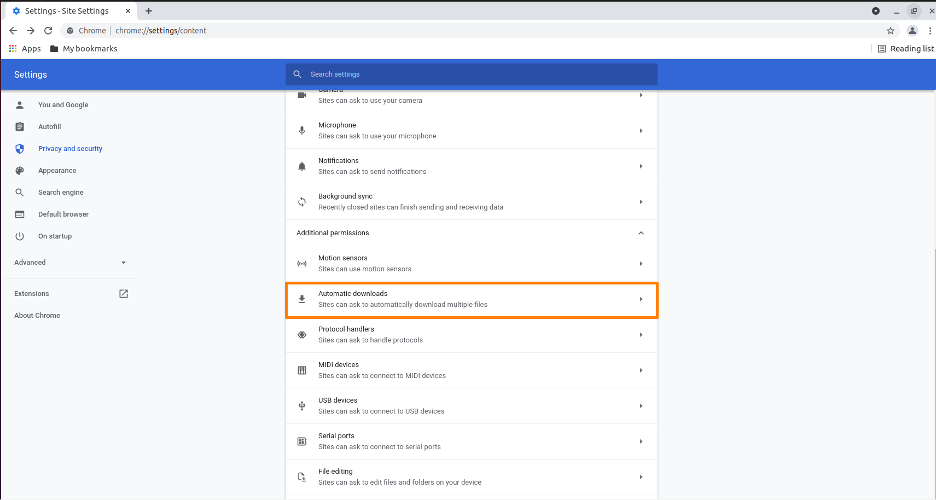Expand the Advanced sidebar section
Viewport: 936px width, 500px height.
[70, 263]
